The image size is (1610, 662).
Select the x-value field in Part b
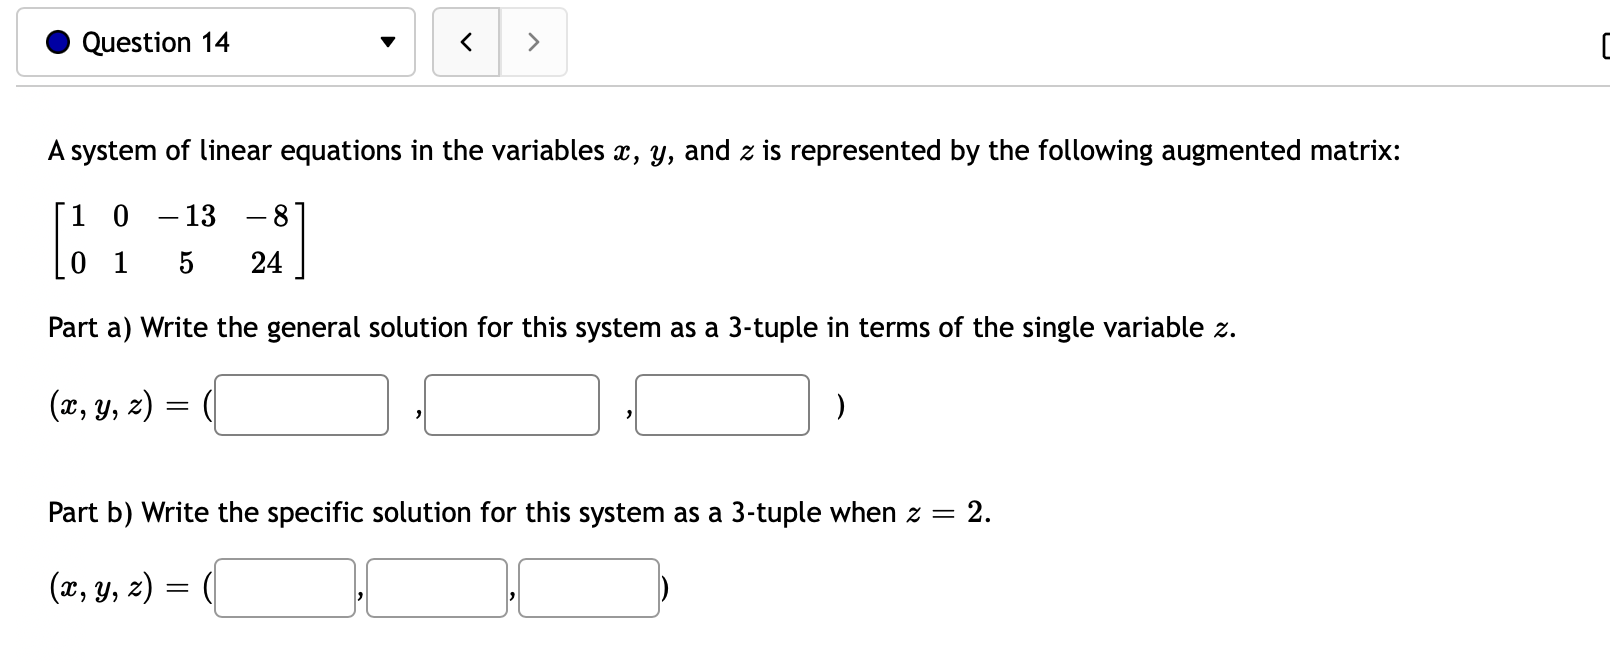tap(284, 589)
